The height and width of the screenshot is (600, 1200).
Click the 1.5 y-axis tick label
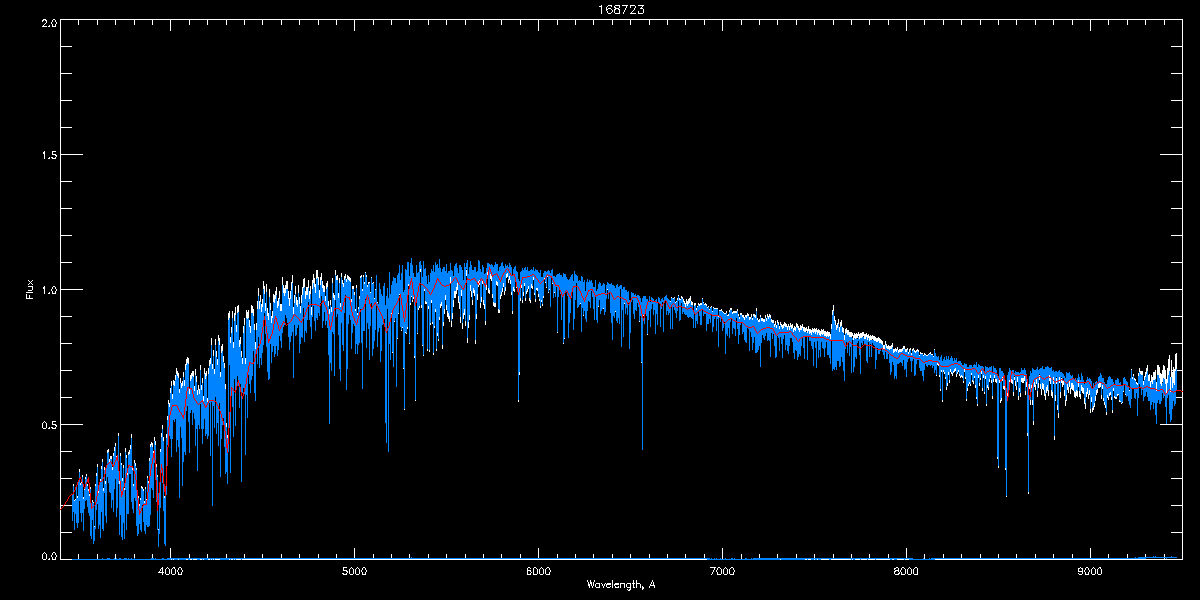48,156
